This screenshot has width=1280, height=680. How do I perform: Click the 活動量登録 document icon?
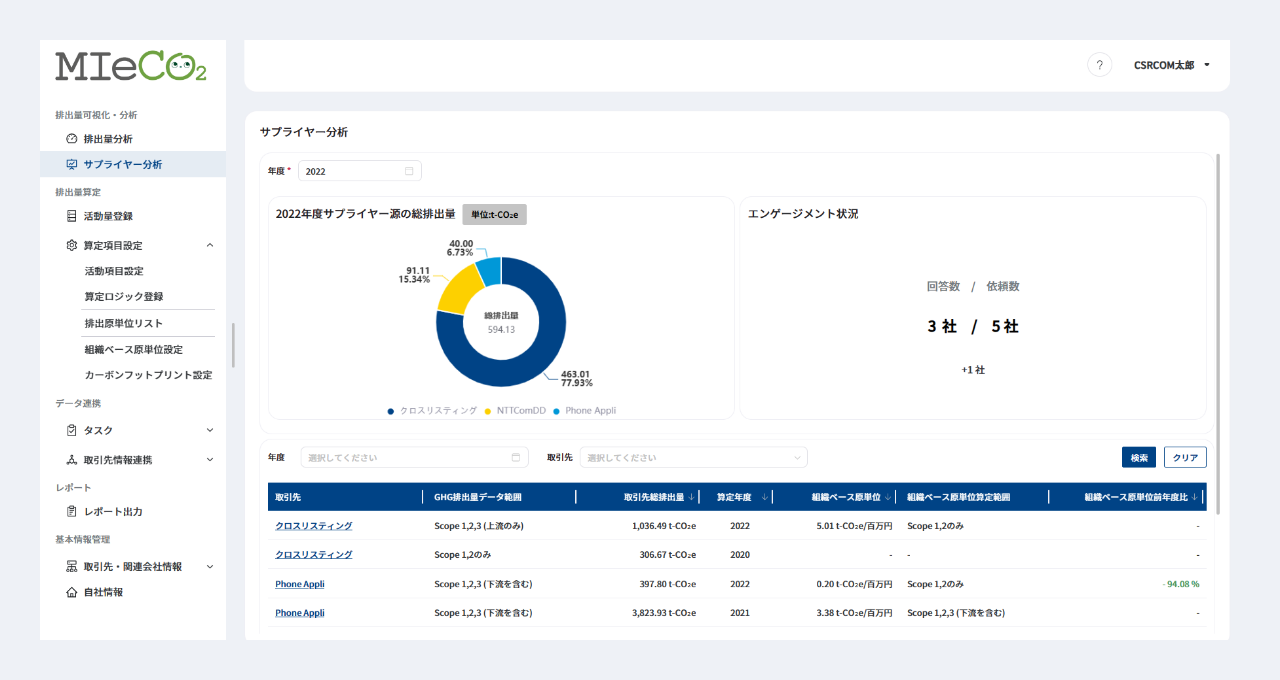[x=71, y=216]
